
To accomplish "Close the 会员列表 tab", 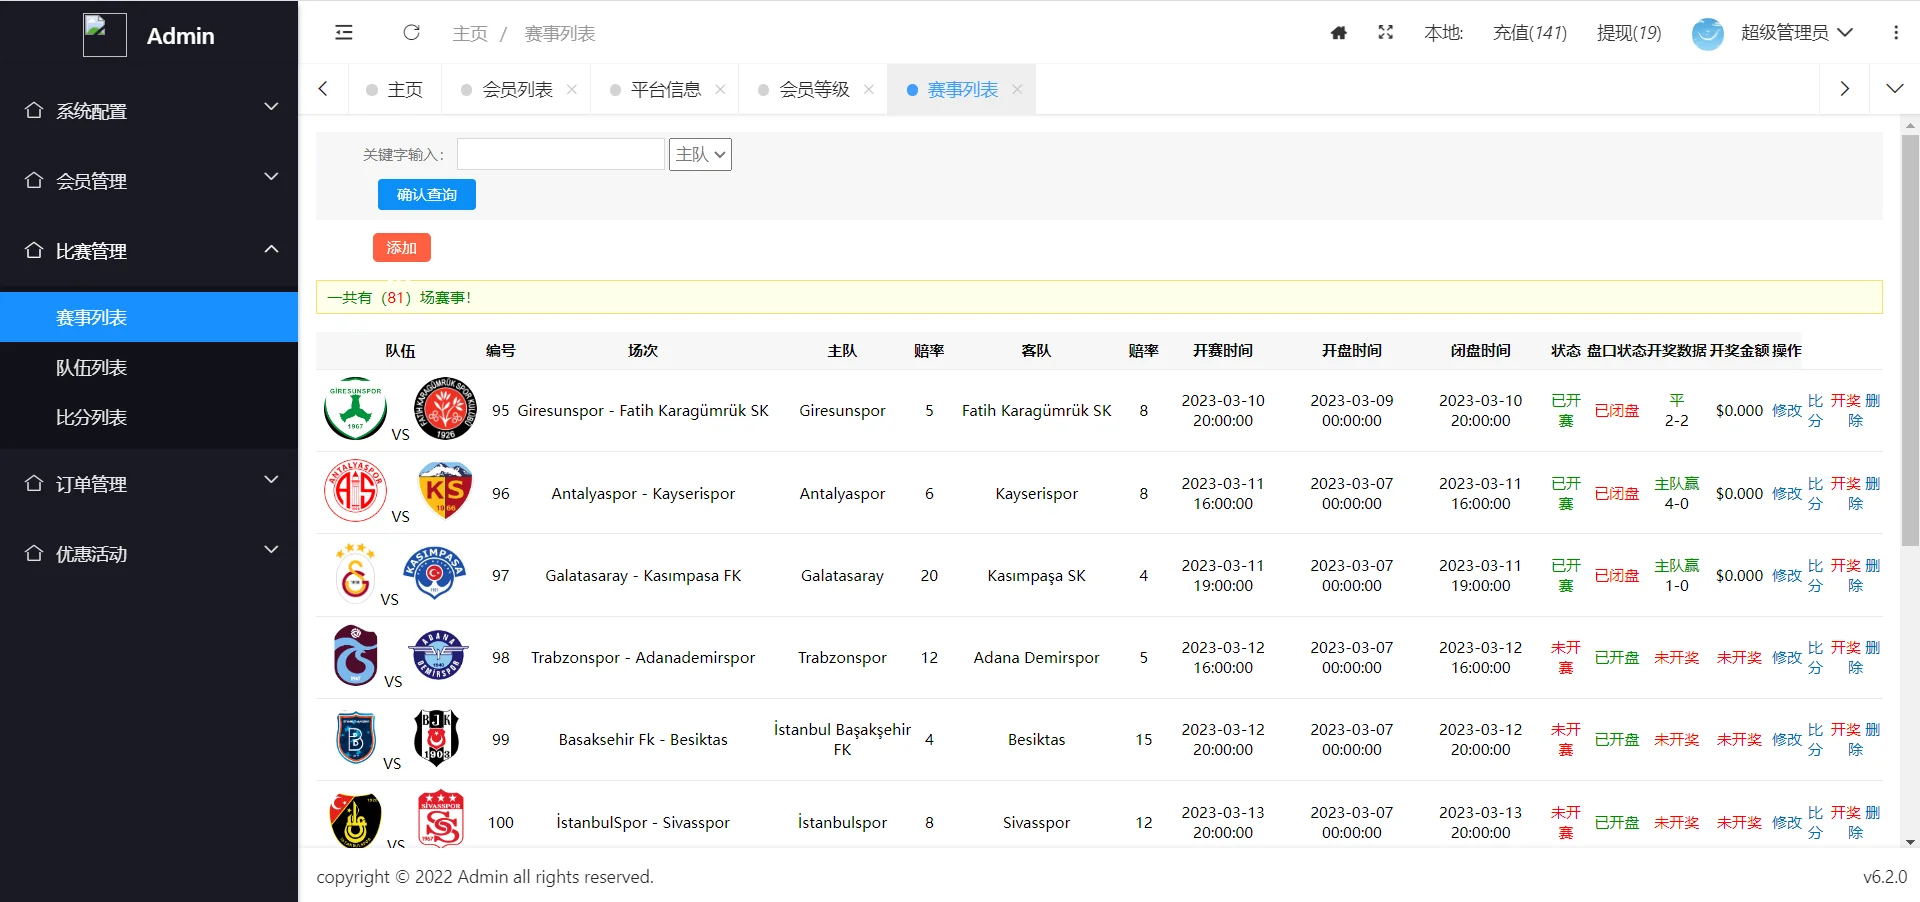I will click(572, 90).
